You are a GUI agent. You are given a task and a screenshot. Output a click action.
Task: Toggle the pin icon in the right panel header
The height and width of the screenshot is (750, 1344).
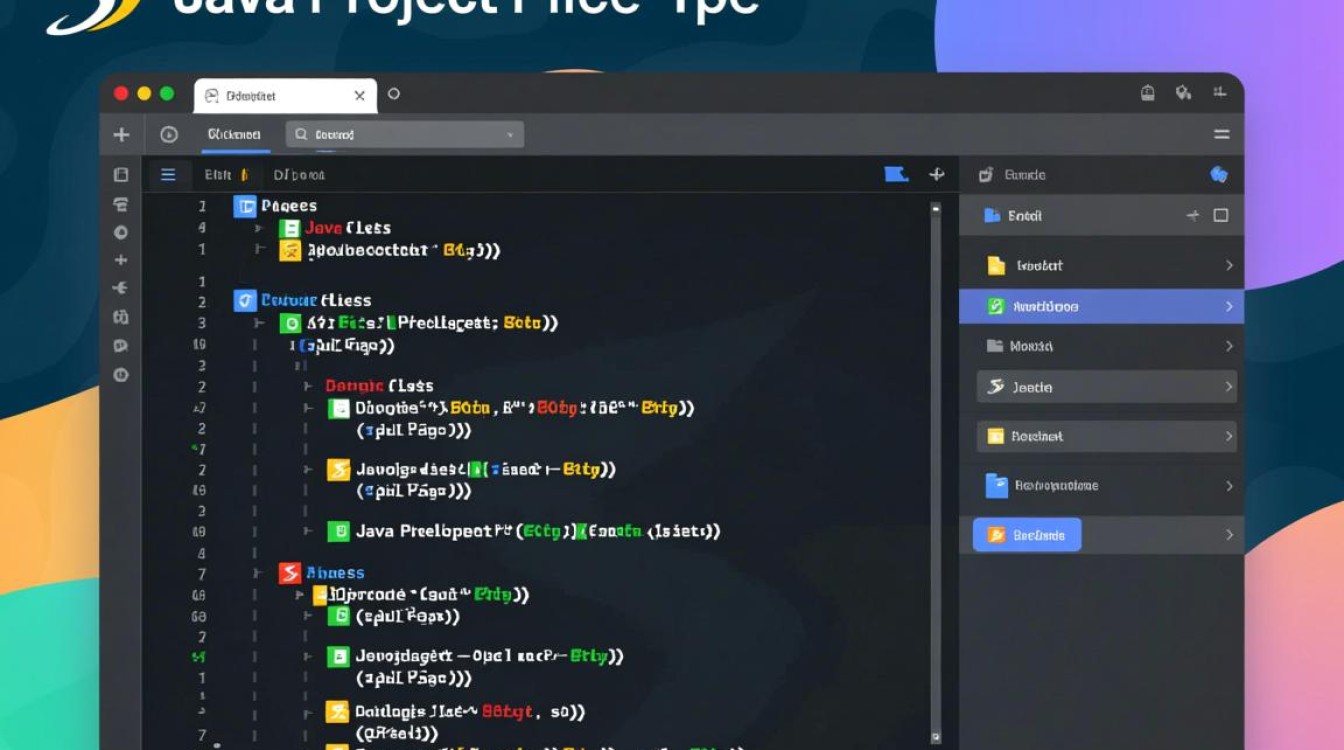(1190, 215)
